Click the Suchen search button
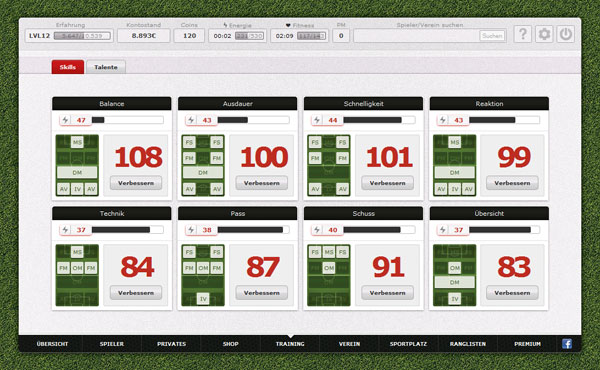Viewport: 600px width, 370px height. coord(492,36)
